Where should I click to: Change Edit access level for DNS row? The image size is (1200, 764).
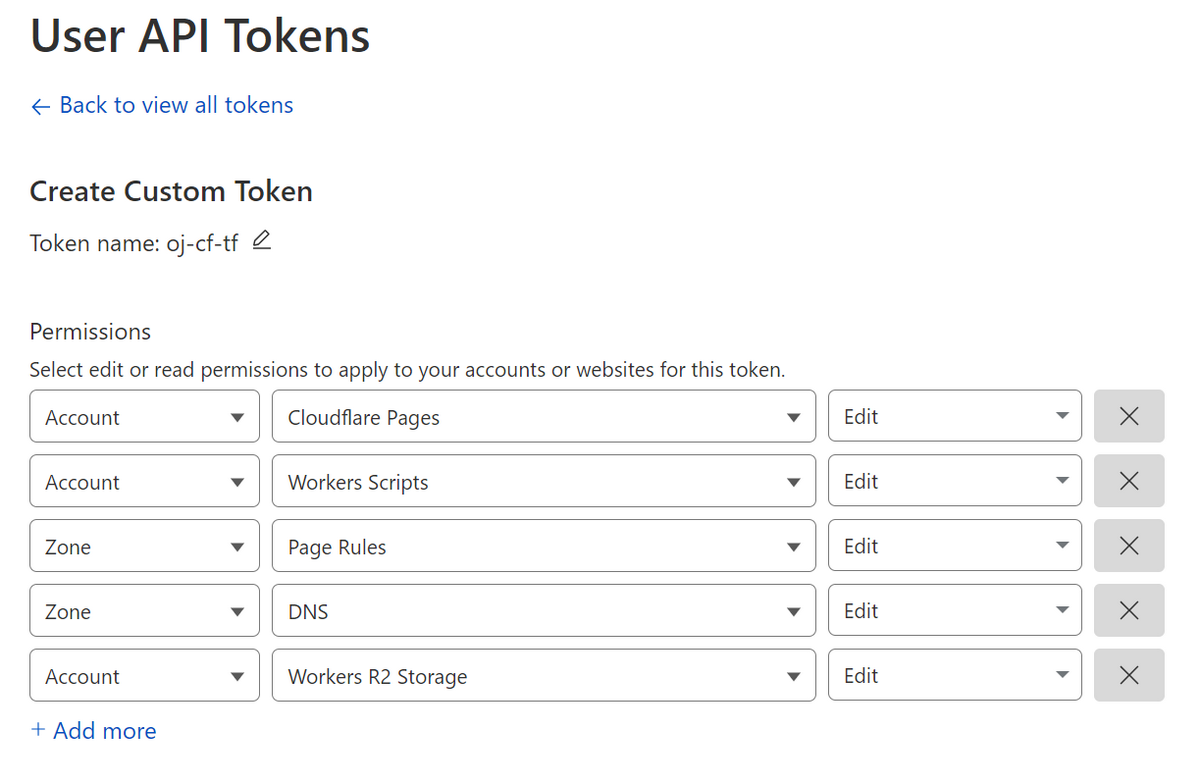[955, 611]
